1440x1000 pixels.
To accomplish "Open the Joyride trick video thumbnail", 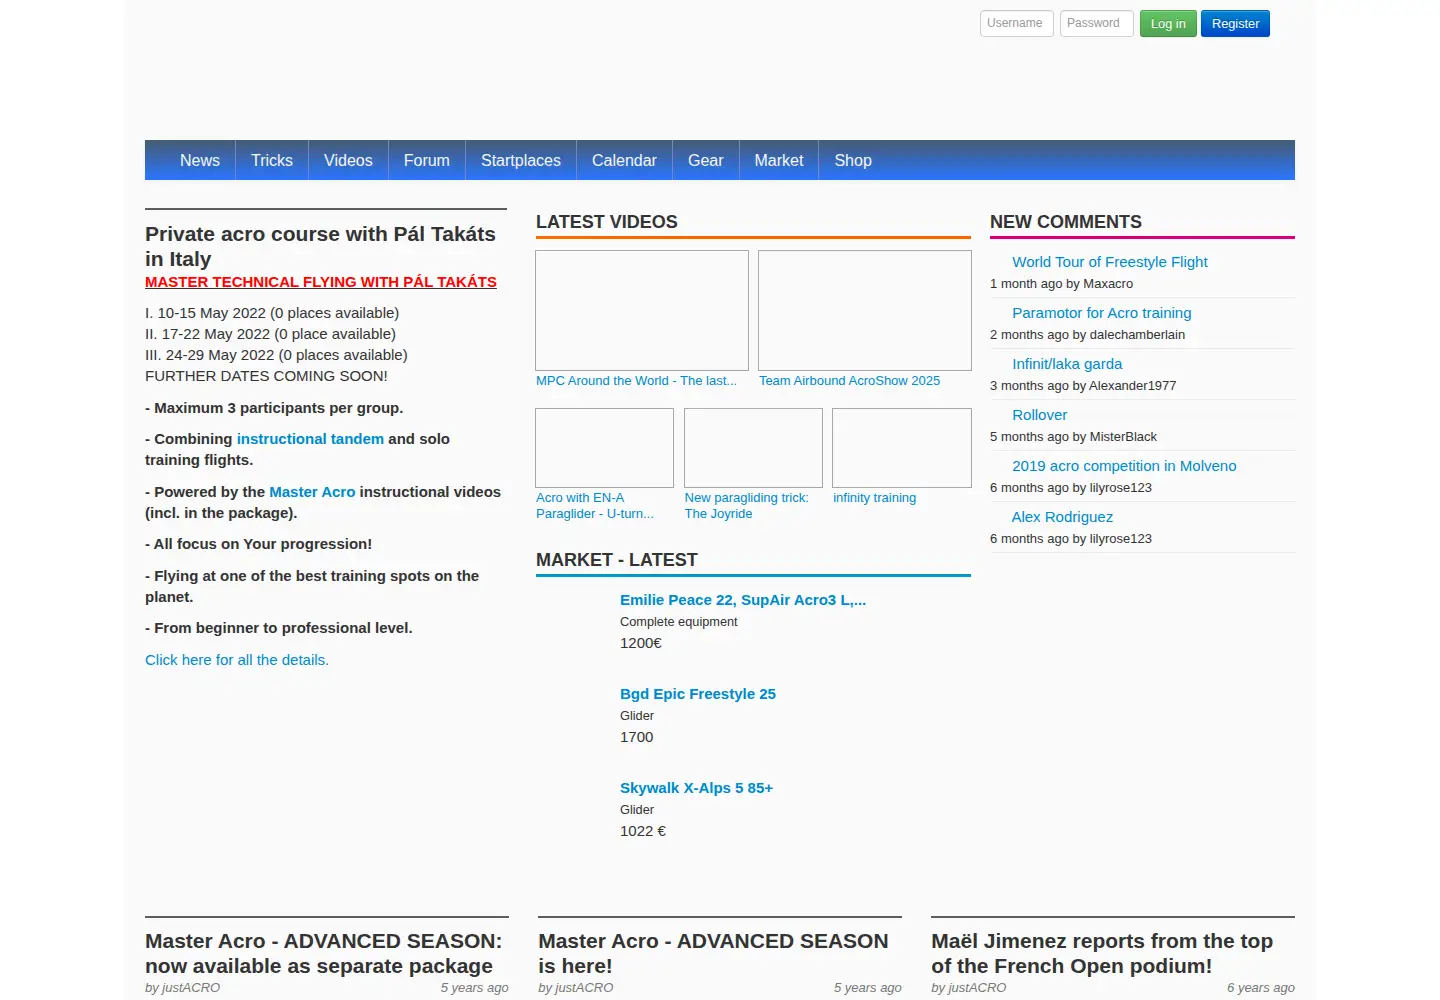I will [753, 448].
